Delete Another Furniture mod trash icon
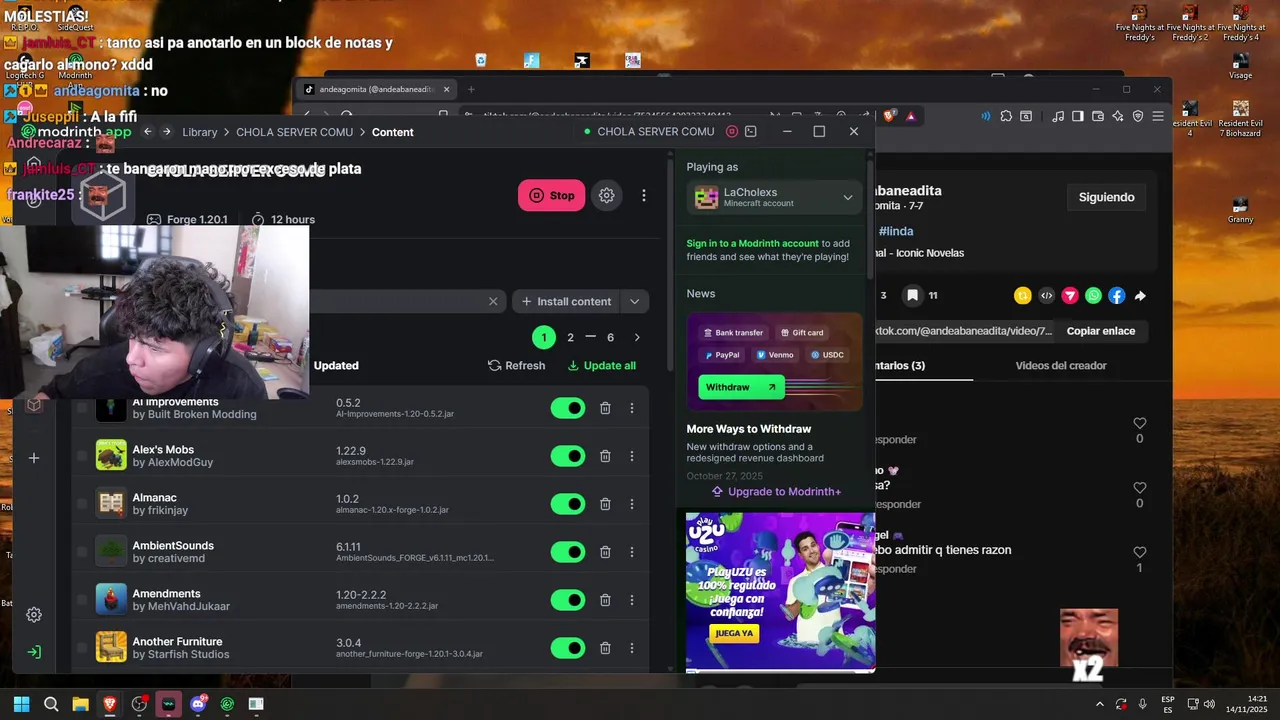Viewport: 1280px width, 720px height. [x=605, y=648]
